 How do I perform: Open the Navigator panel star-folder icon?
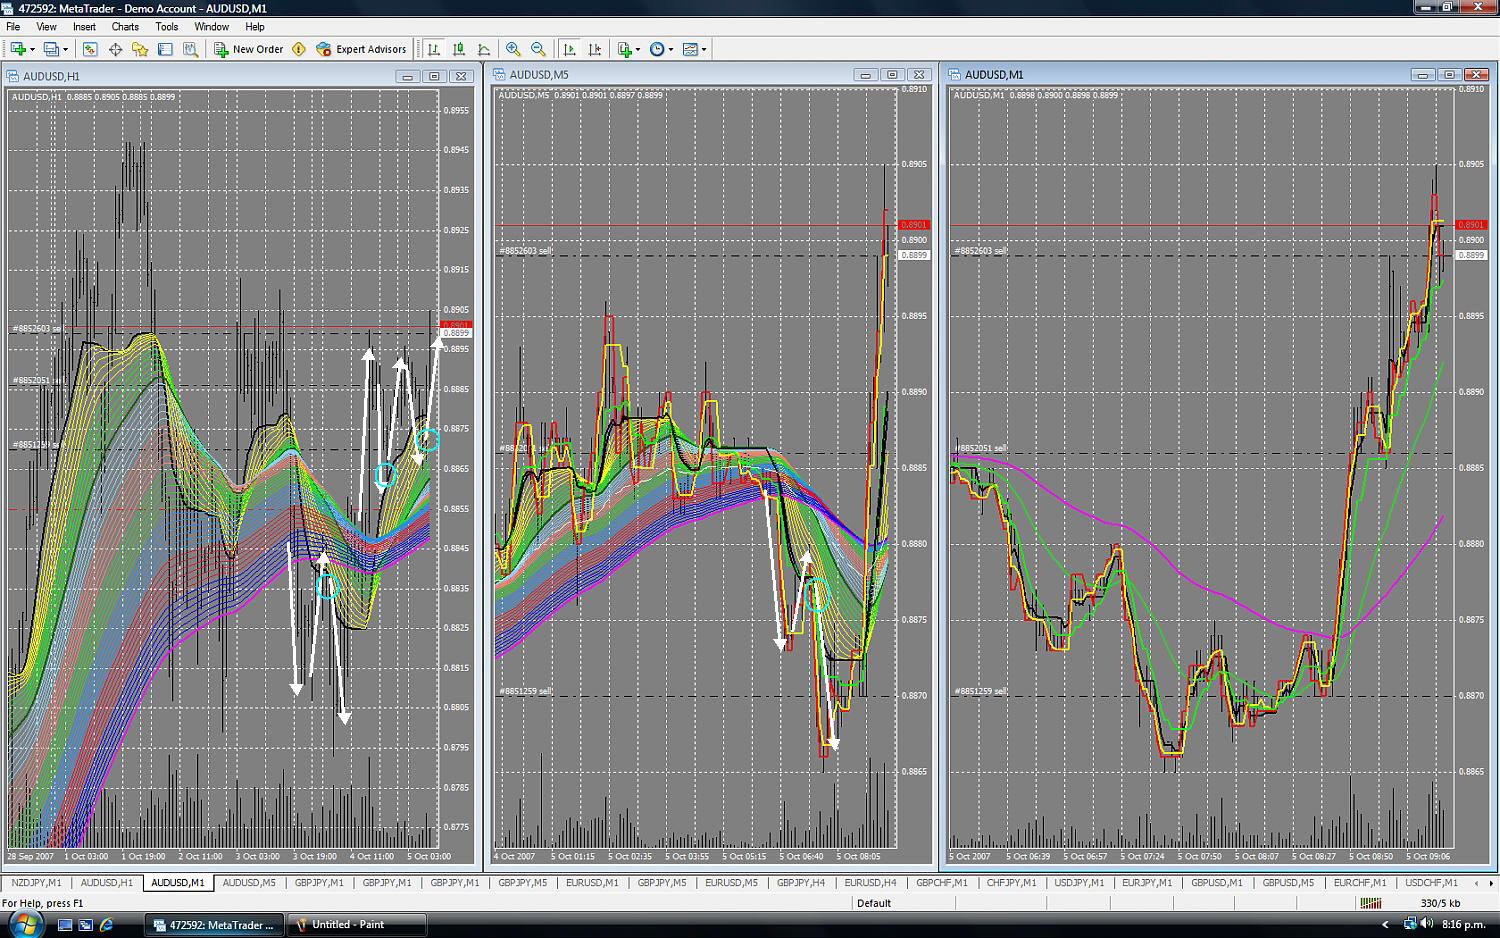[x=140, y=49]
